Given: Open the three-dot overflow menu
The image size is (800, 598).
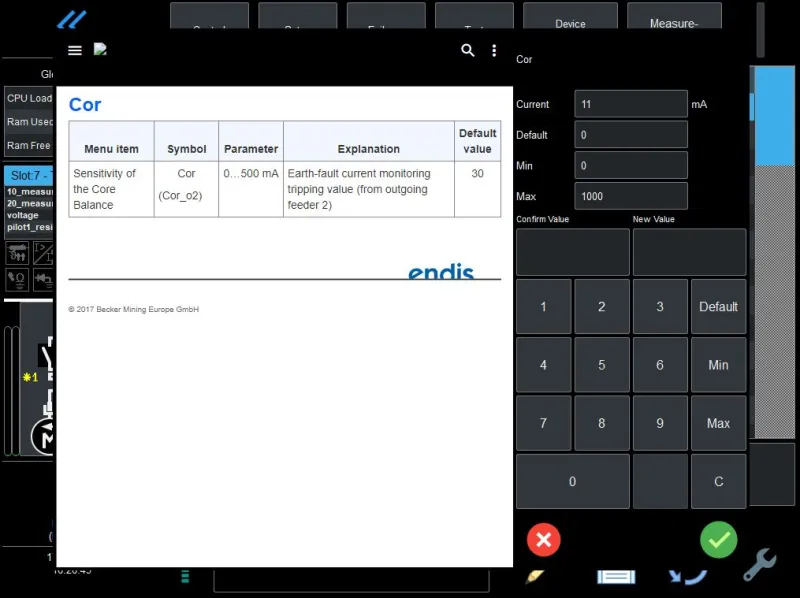Looking at the screenshot, I should [494, 50].
